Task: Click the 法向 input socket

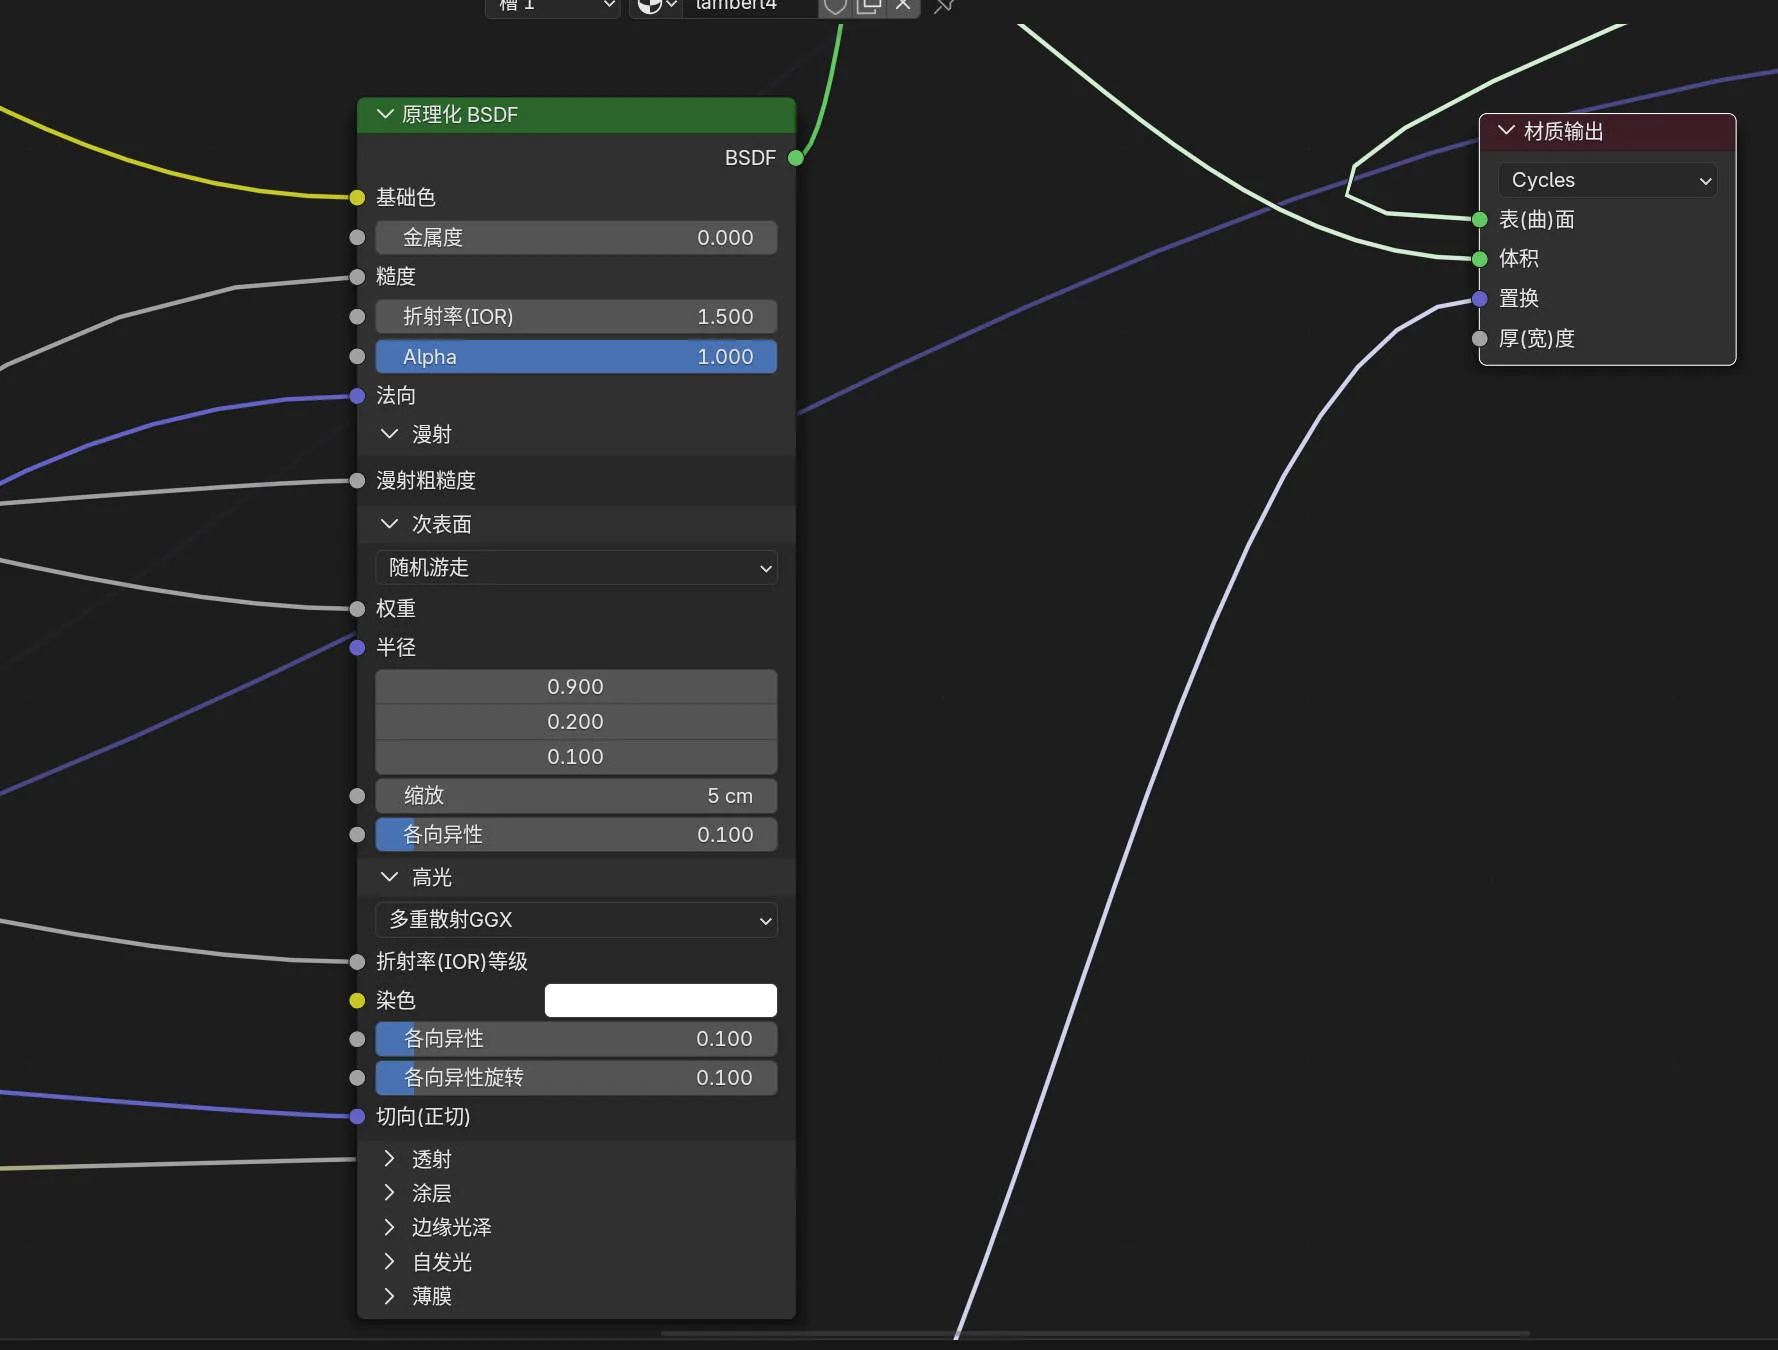Action: click(357, 396)
